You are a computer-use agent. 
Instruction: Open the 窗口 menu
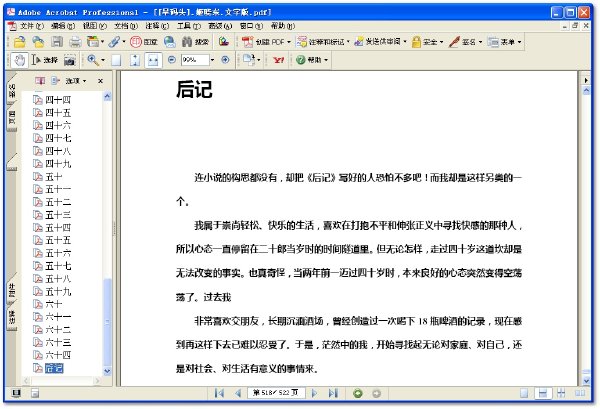point(251,26)
